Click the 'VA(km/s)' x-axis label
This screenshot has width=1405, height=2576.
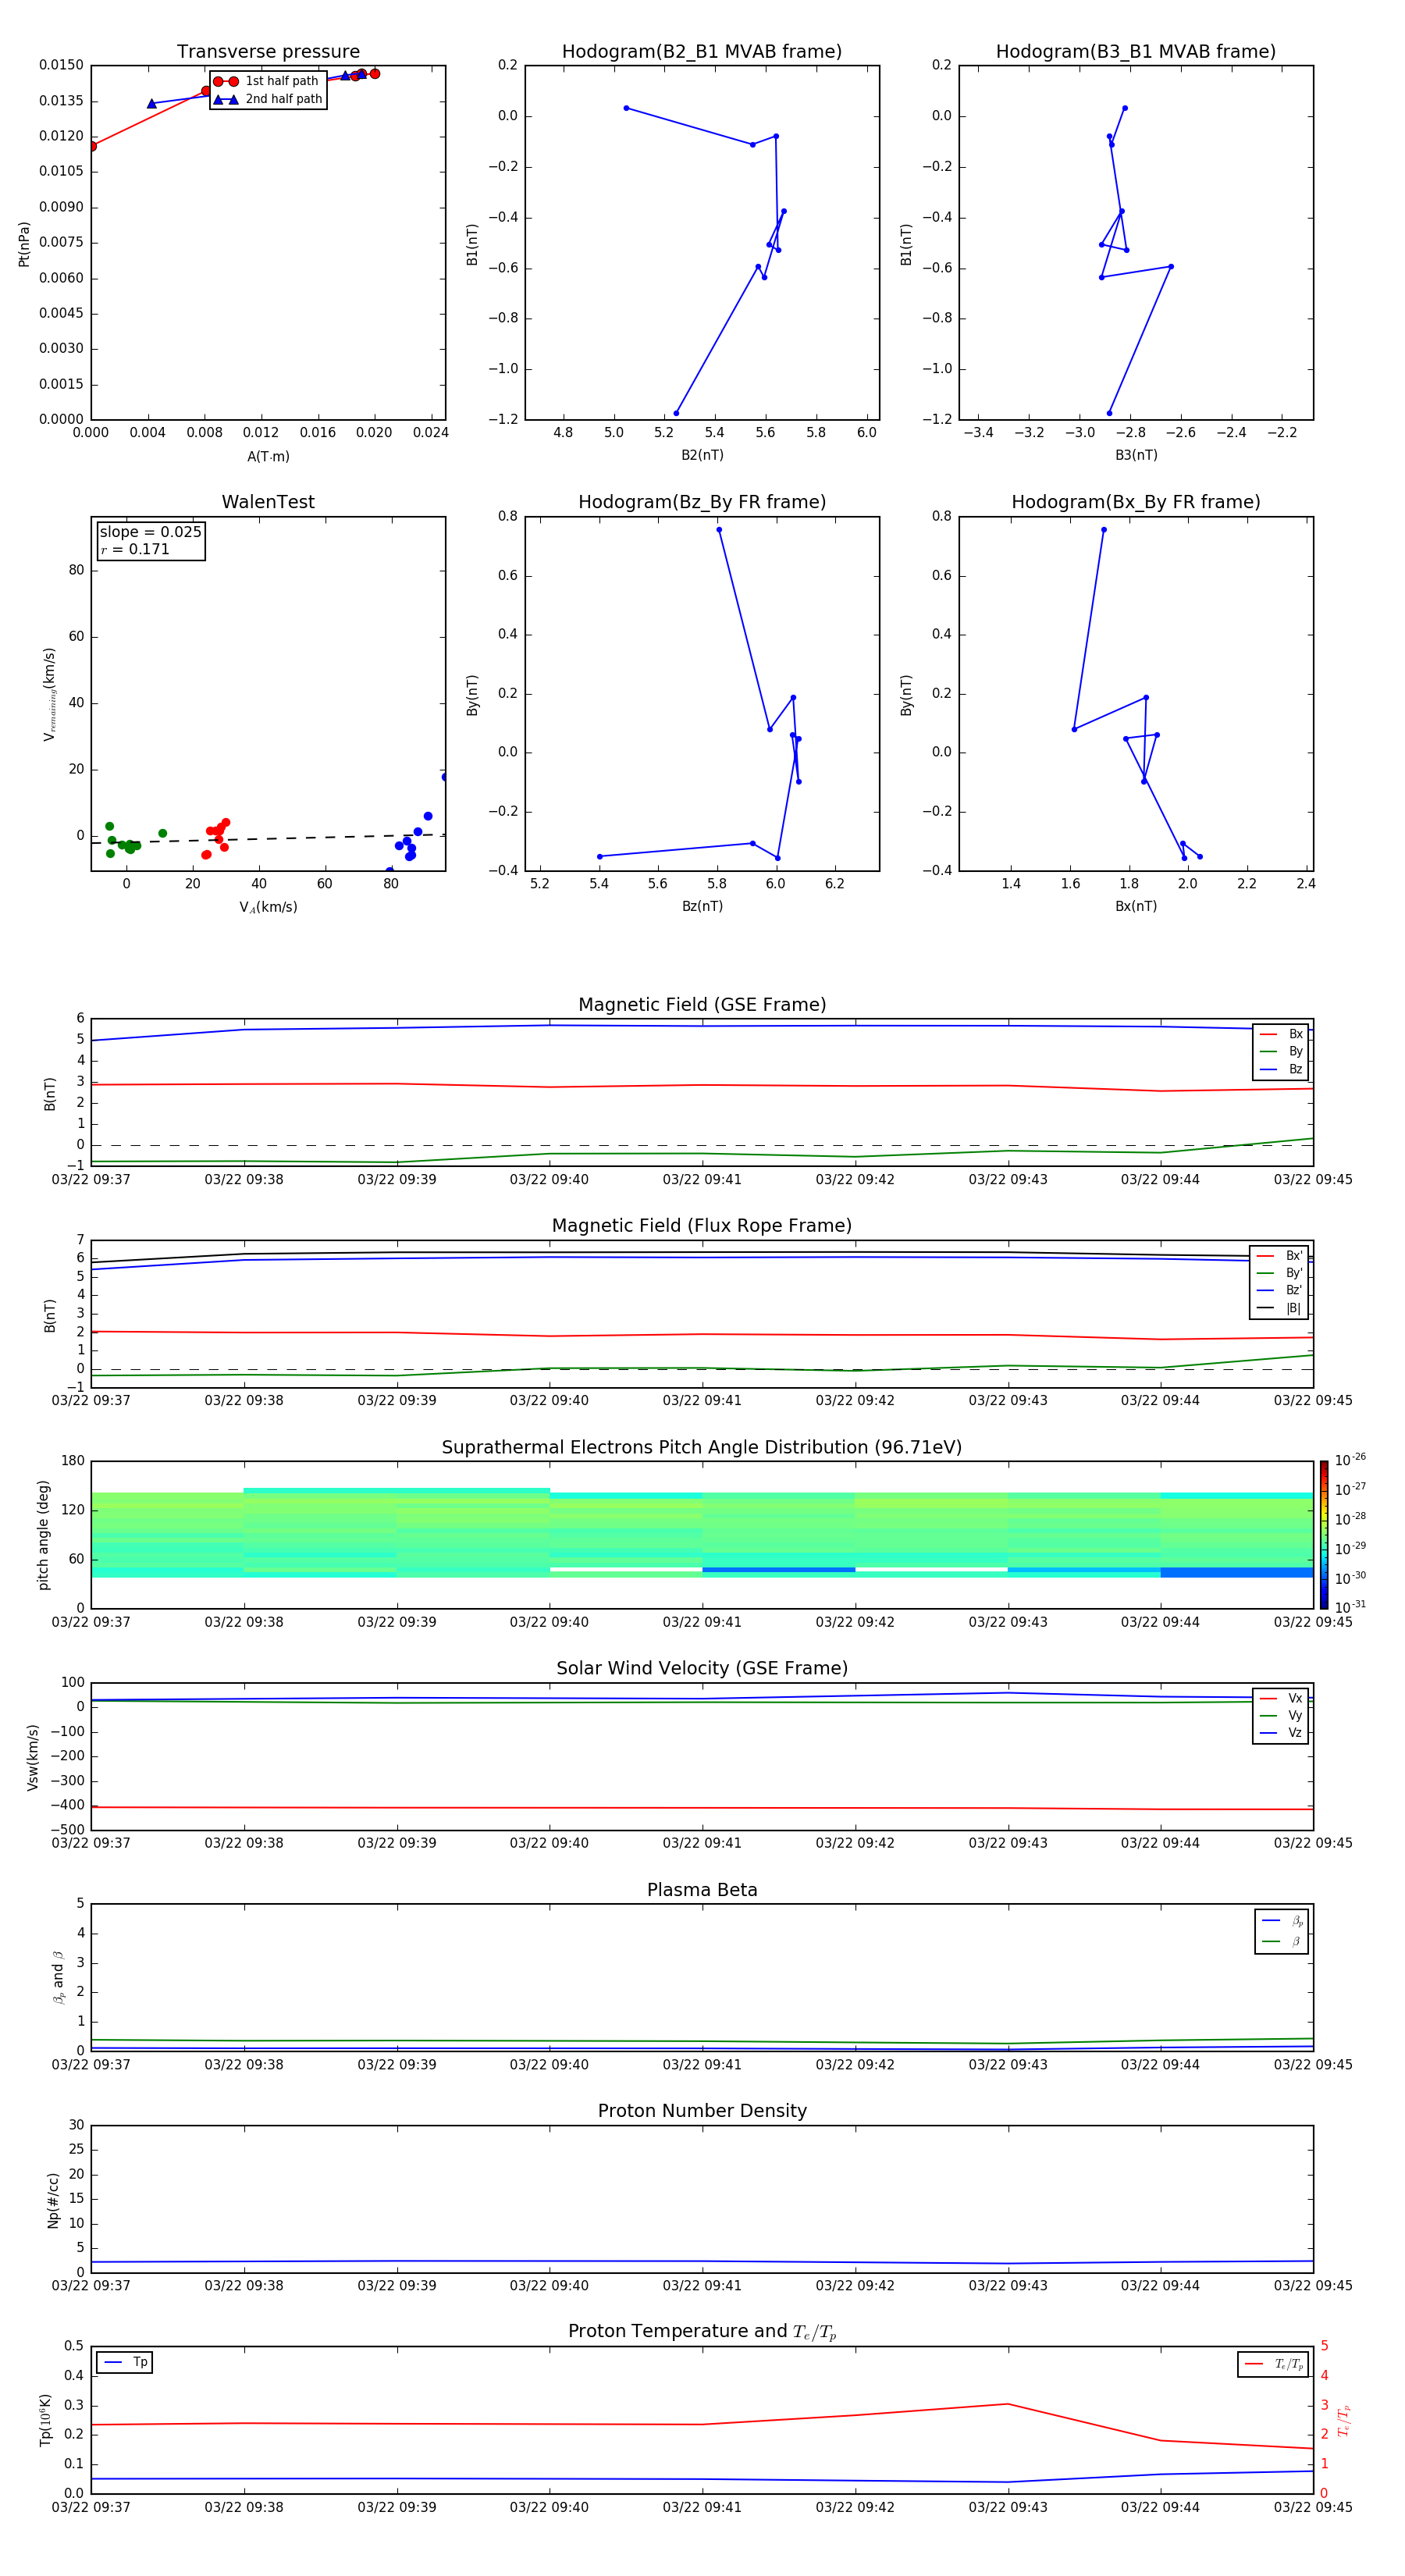[x=268, y=908]
